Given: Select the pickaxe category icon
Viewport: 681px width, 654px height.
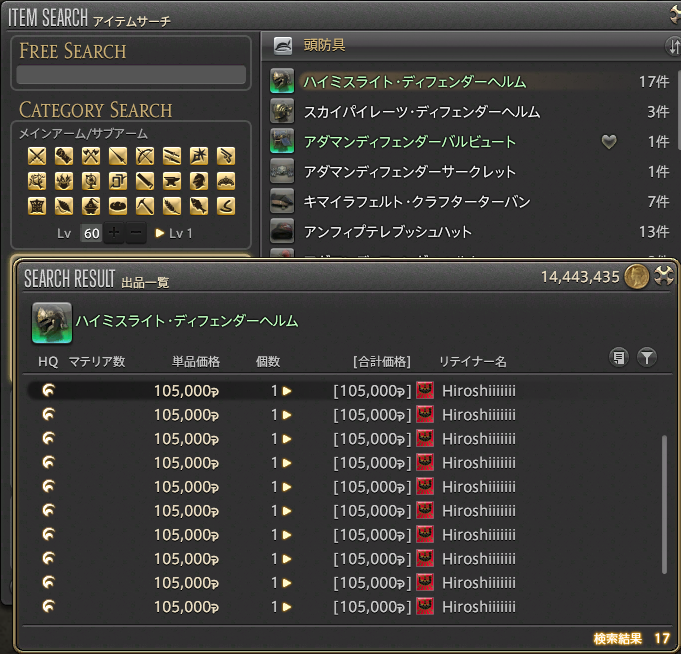Looking at the screenshot, I should point(145,206).
